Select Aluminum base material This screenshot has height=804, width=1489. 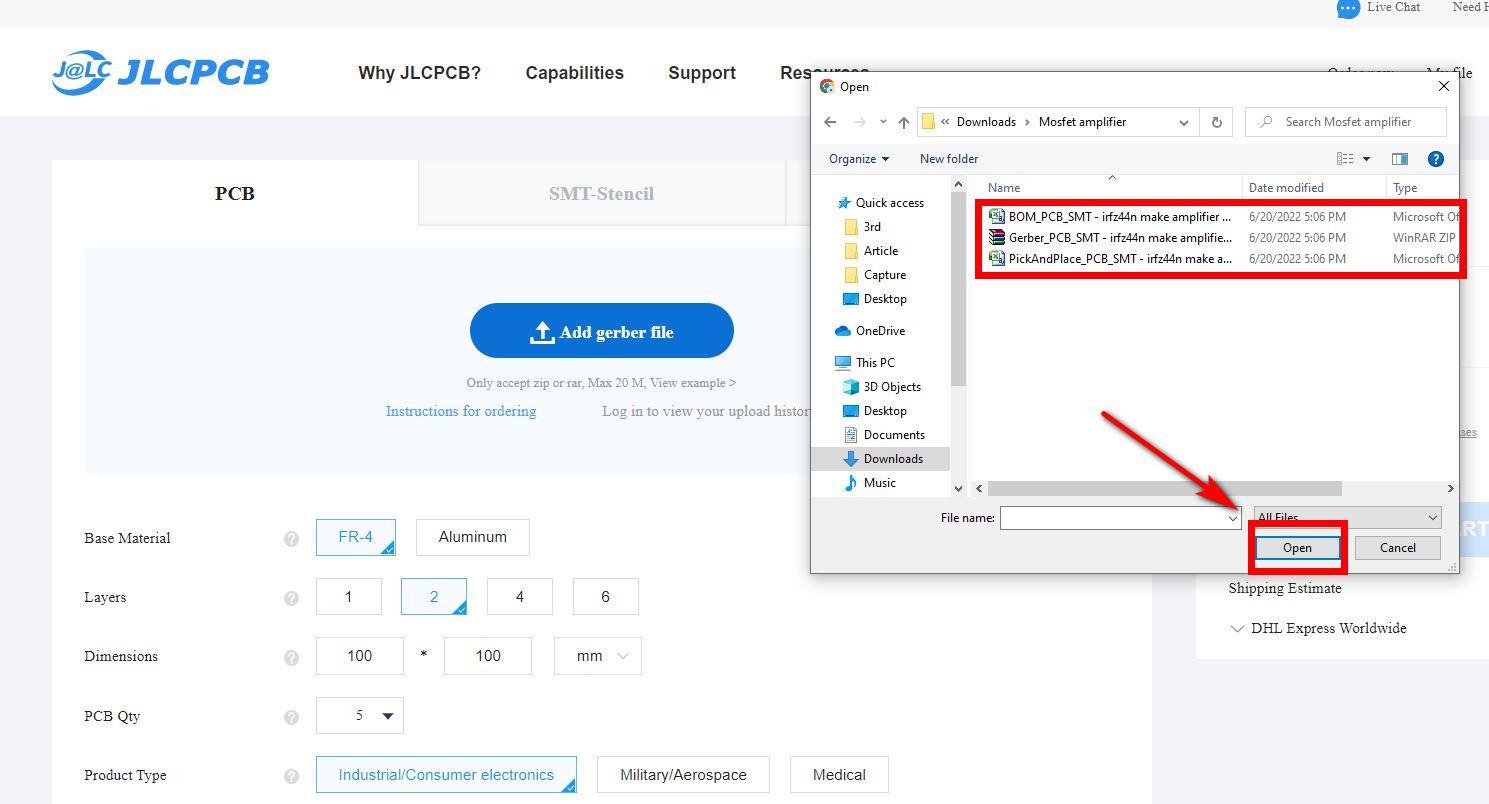472,537
